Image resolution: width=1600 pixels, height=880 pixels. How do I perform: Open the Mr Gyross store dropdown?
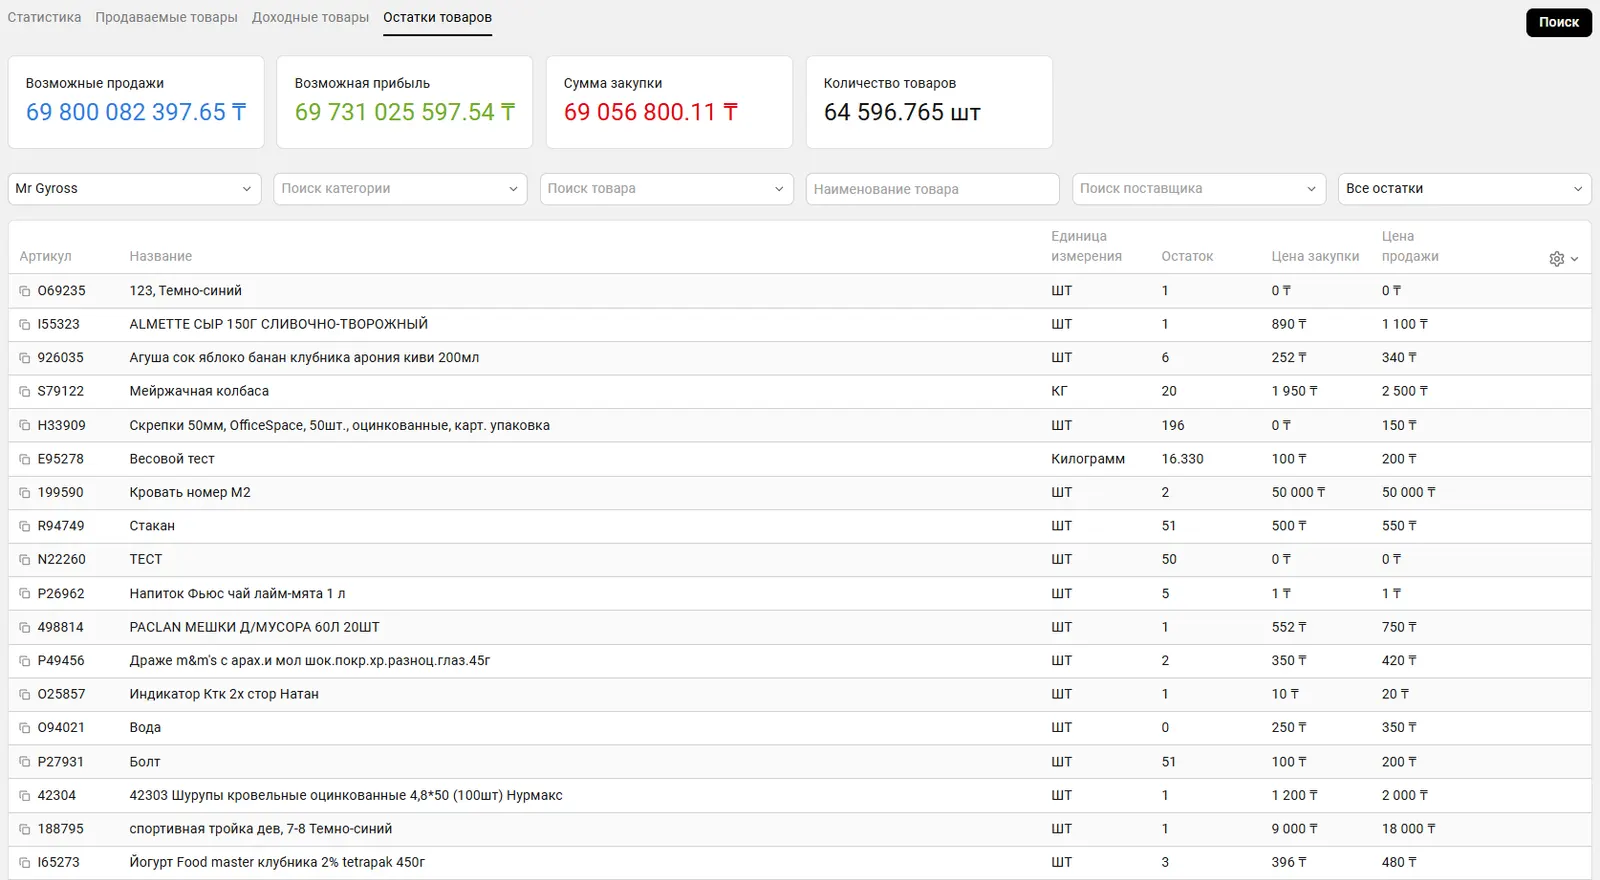point(134,189)
